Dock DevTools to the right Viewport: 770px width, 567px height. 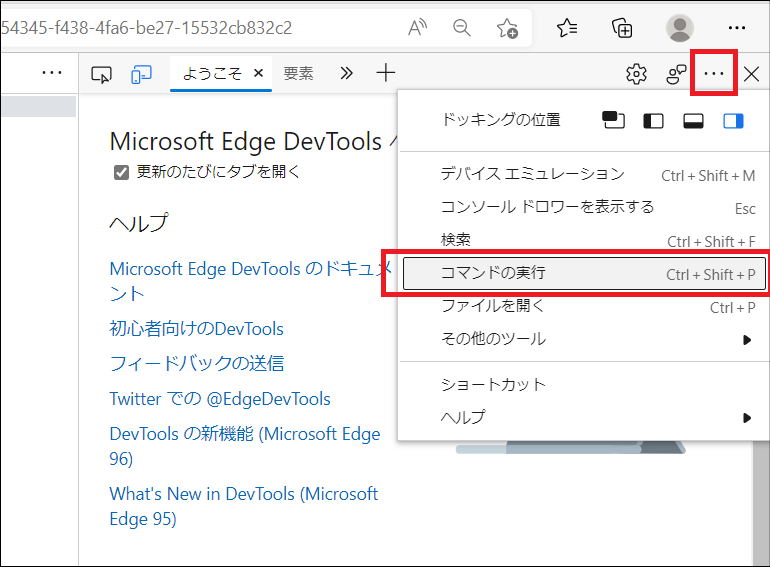click(733, 121)
